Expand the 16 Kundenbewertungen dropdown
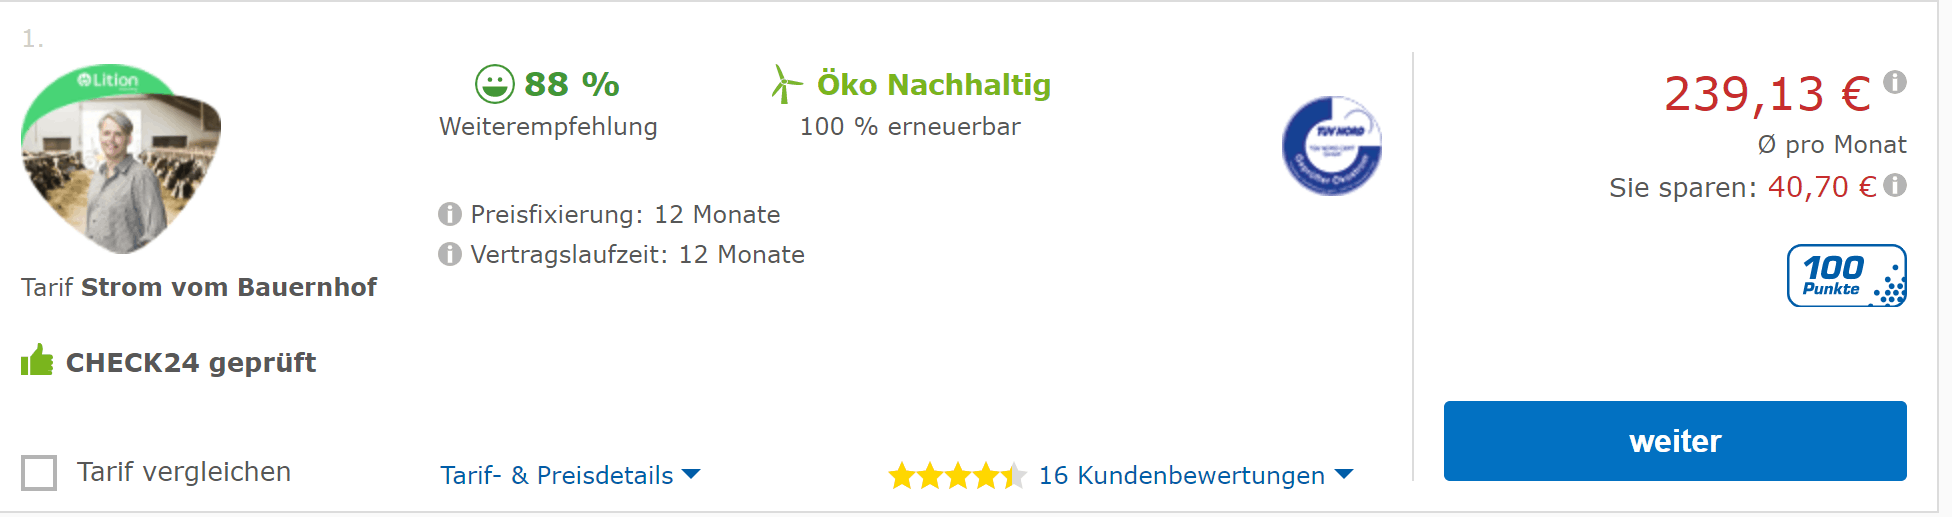This screenshot has width=1952, height=517. (x=1182, y=475)
